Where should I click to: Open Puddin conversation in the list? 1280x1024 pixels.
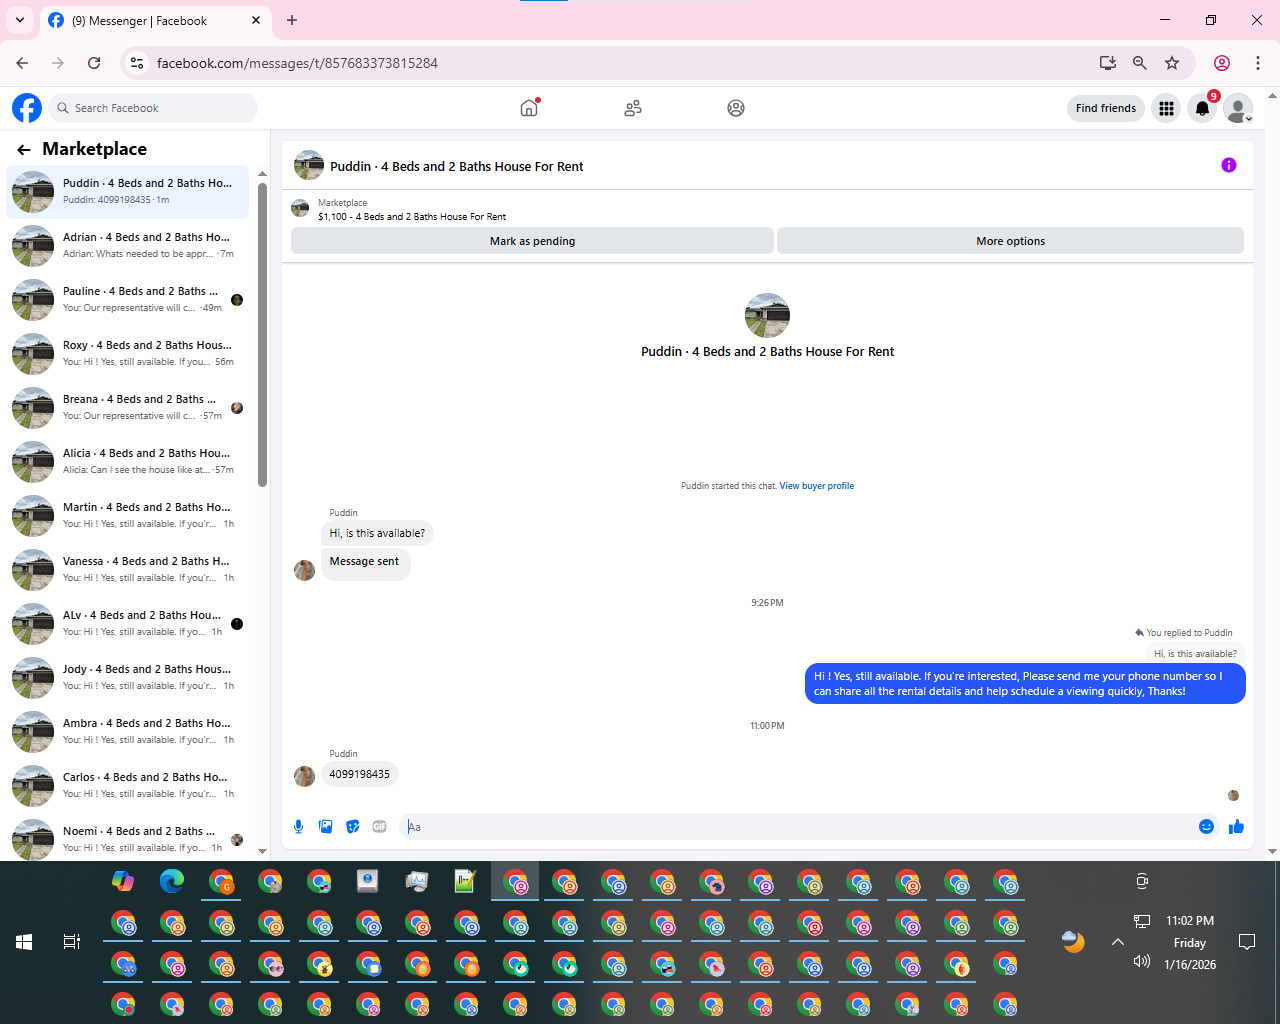click(128, 192)
